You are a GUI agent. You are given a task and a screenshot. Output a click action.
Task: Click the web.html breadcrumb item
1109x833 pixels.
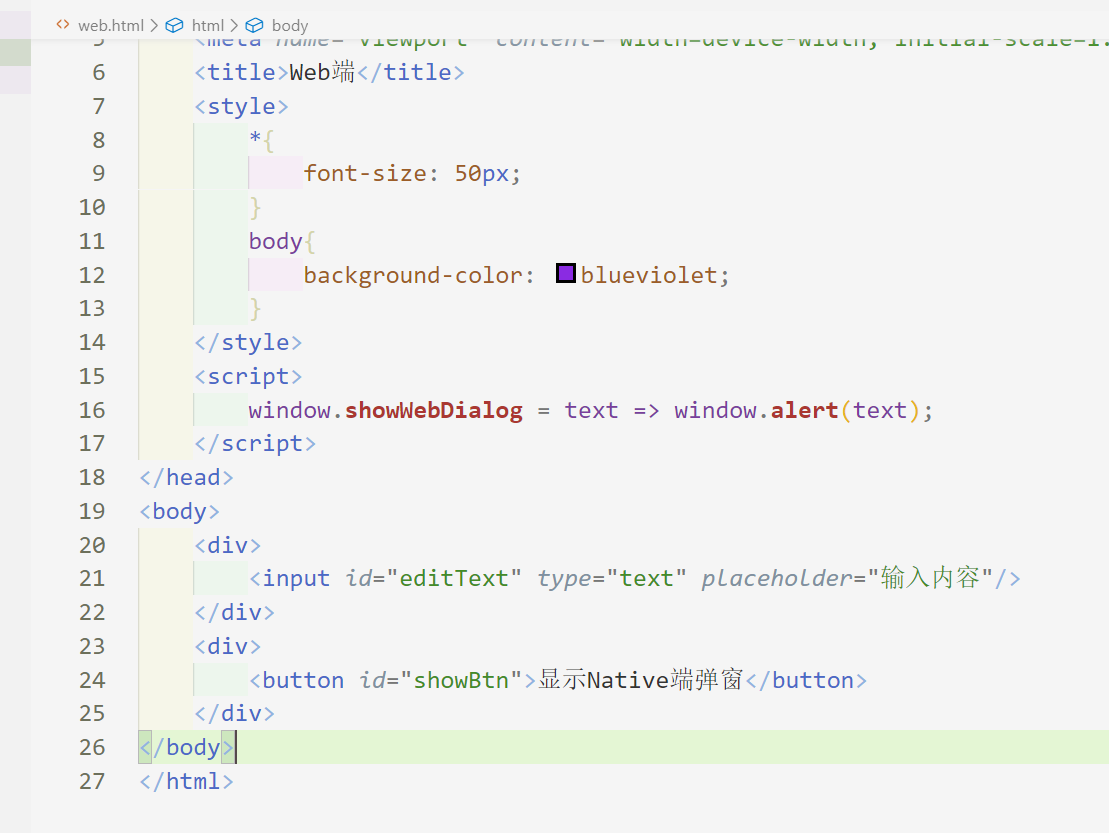click(110, 25)
